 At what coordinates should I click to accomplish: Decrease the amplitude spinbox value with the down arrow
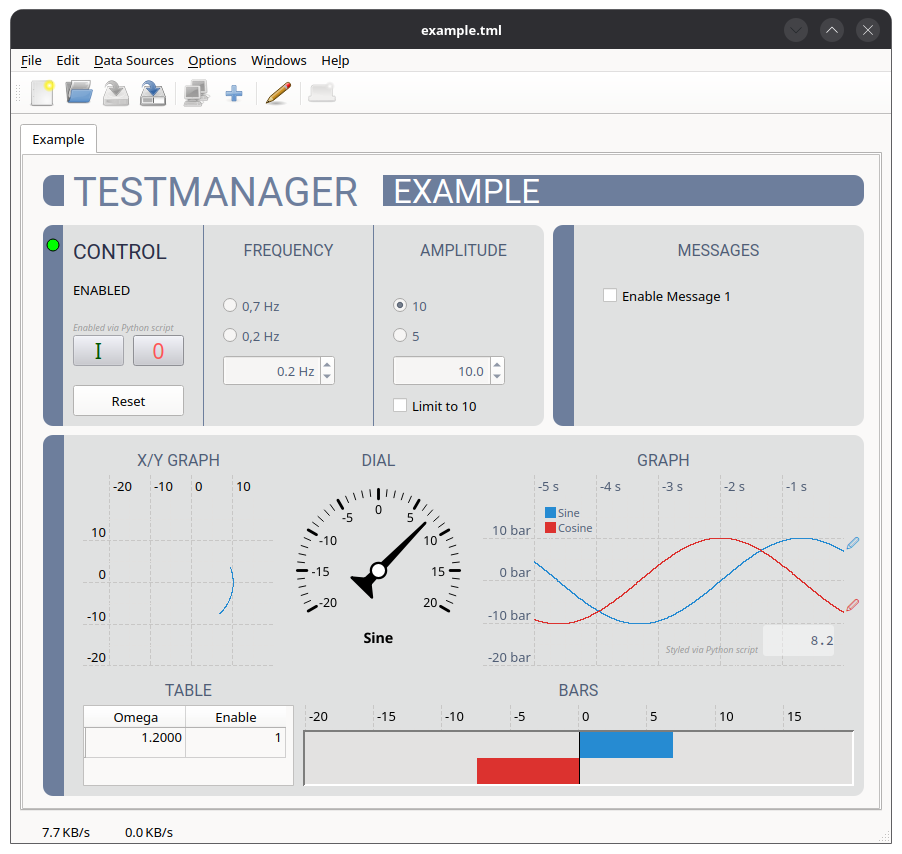pos(498,377)
